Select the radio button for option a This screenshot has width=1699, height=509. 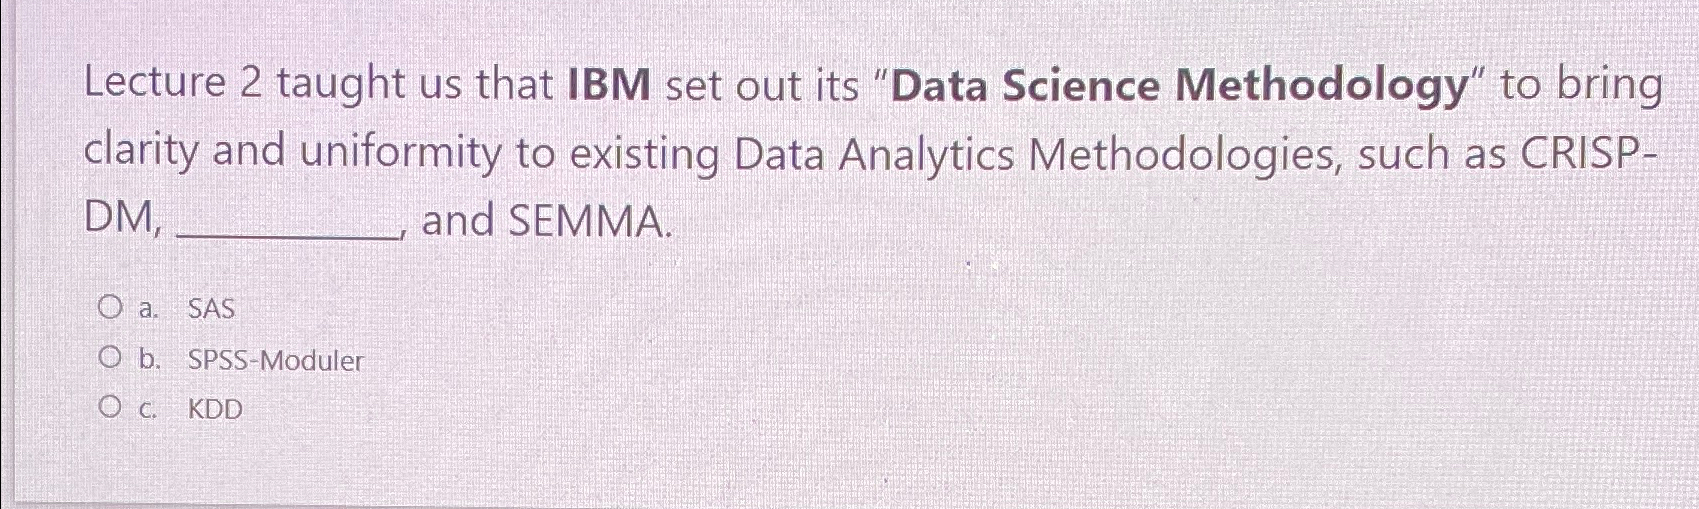[110, 307]
